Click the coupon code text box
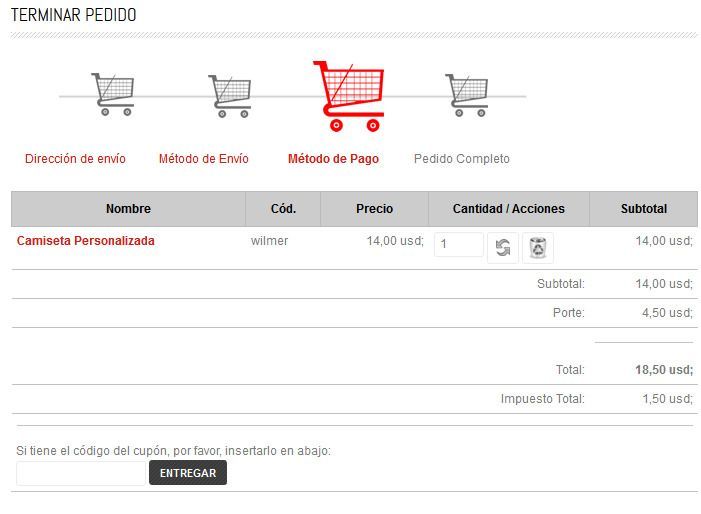 81,473
